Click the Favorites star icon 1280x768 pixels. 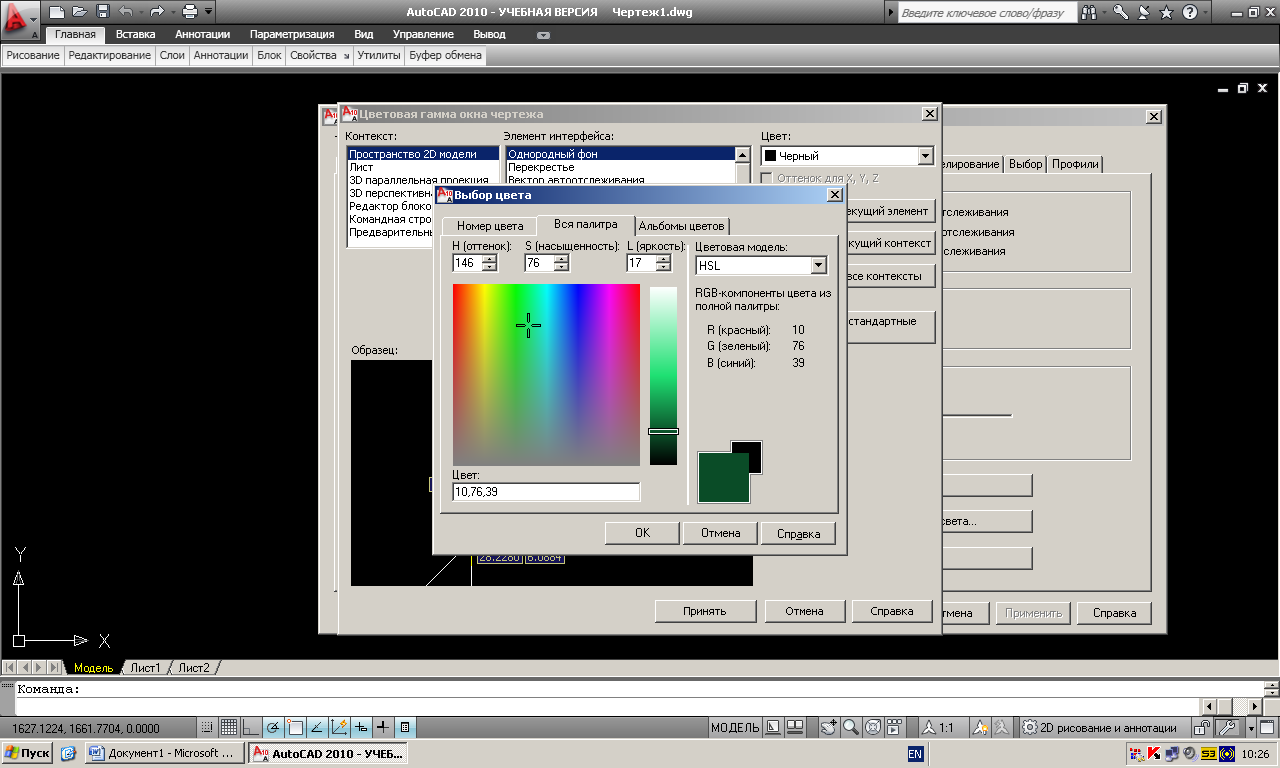coord(1166,13)
